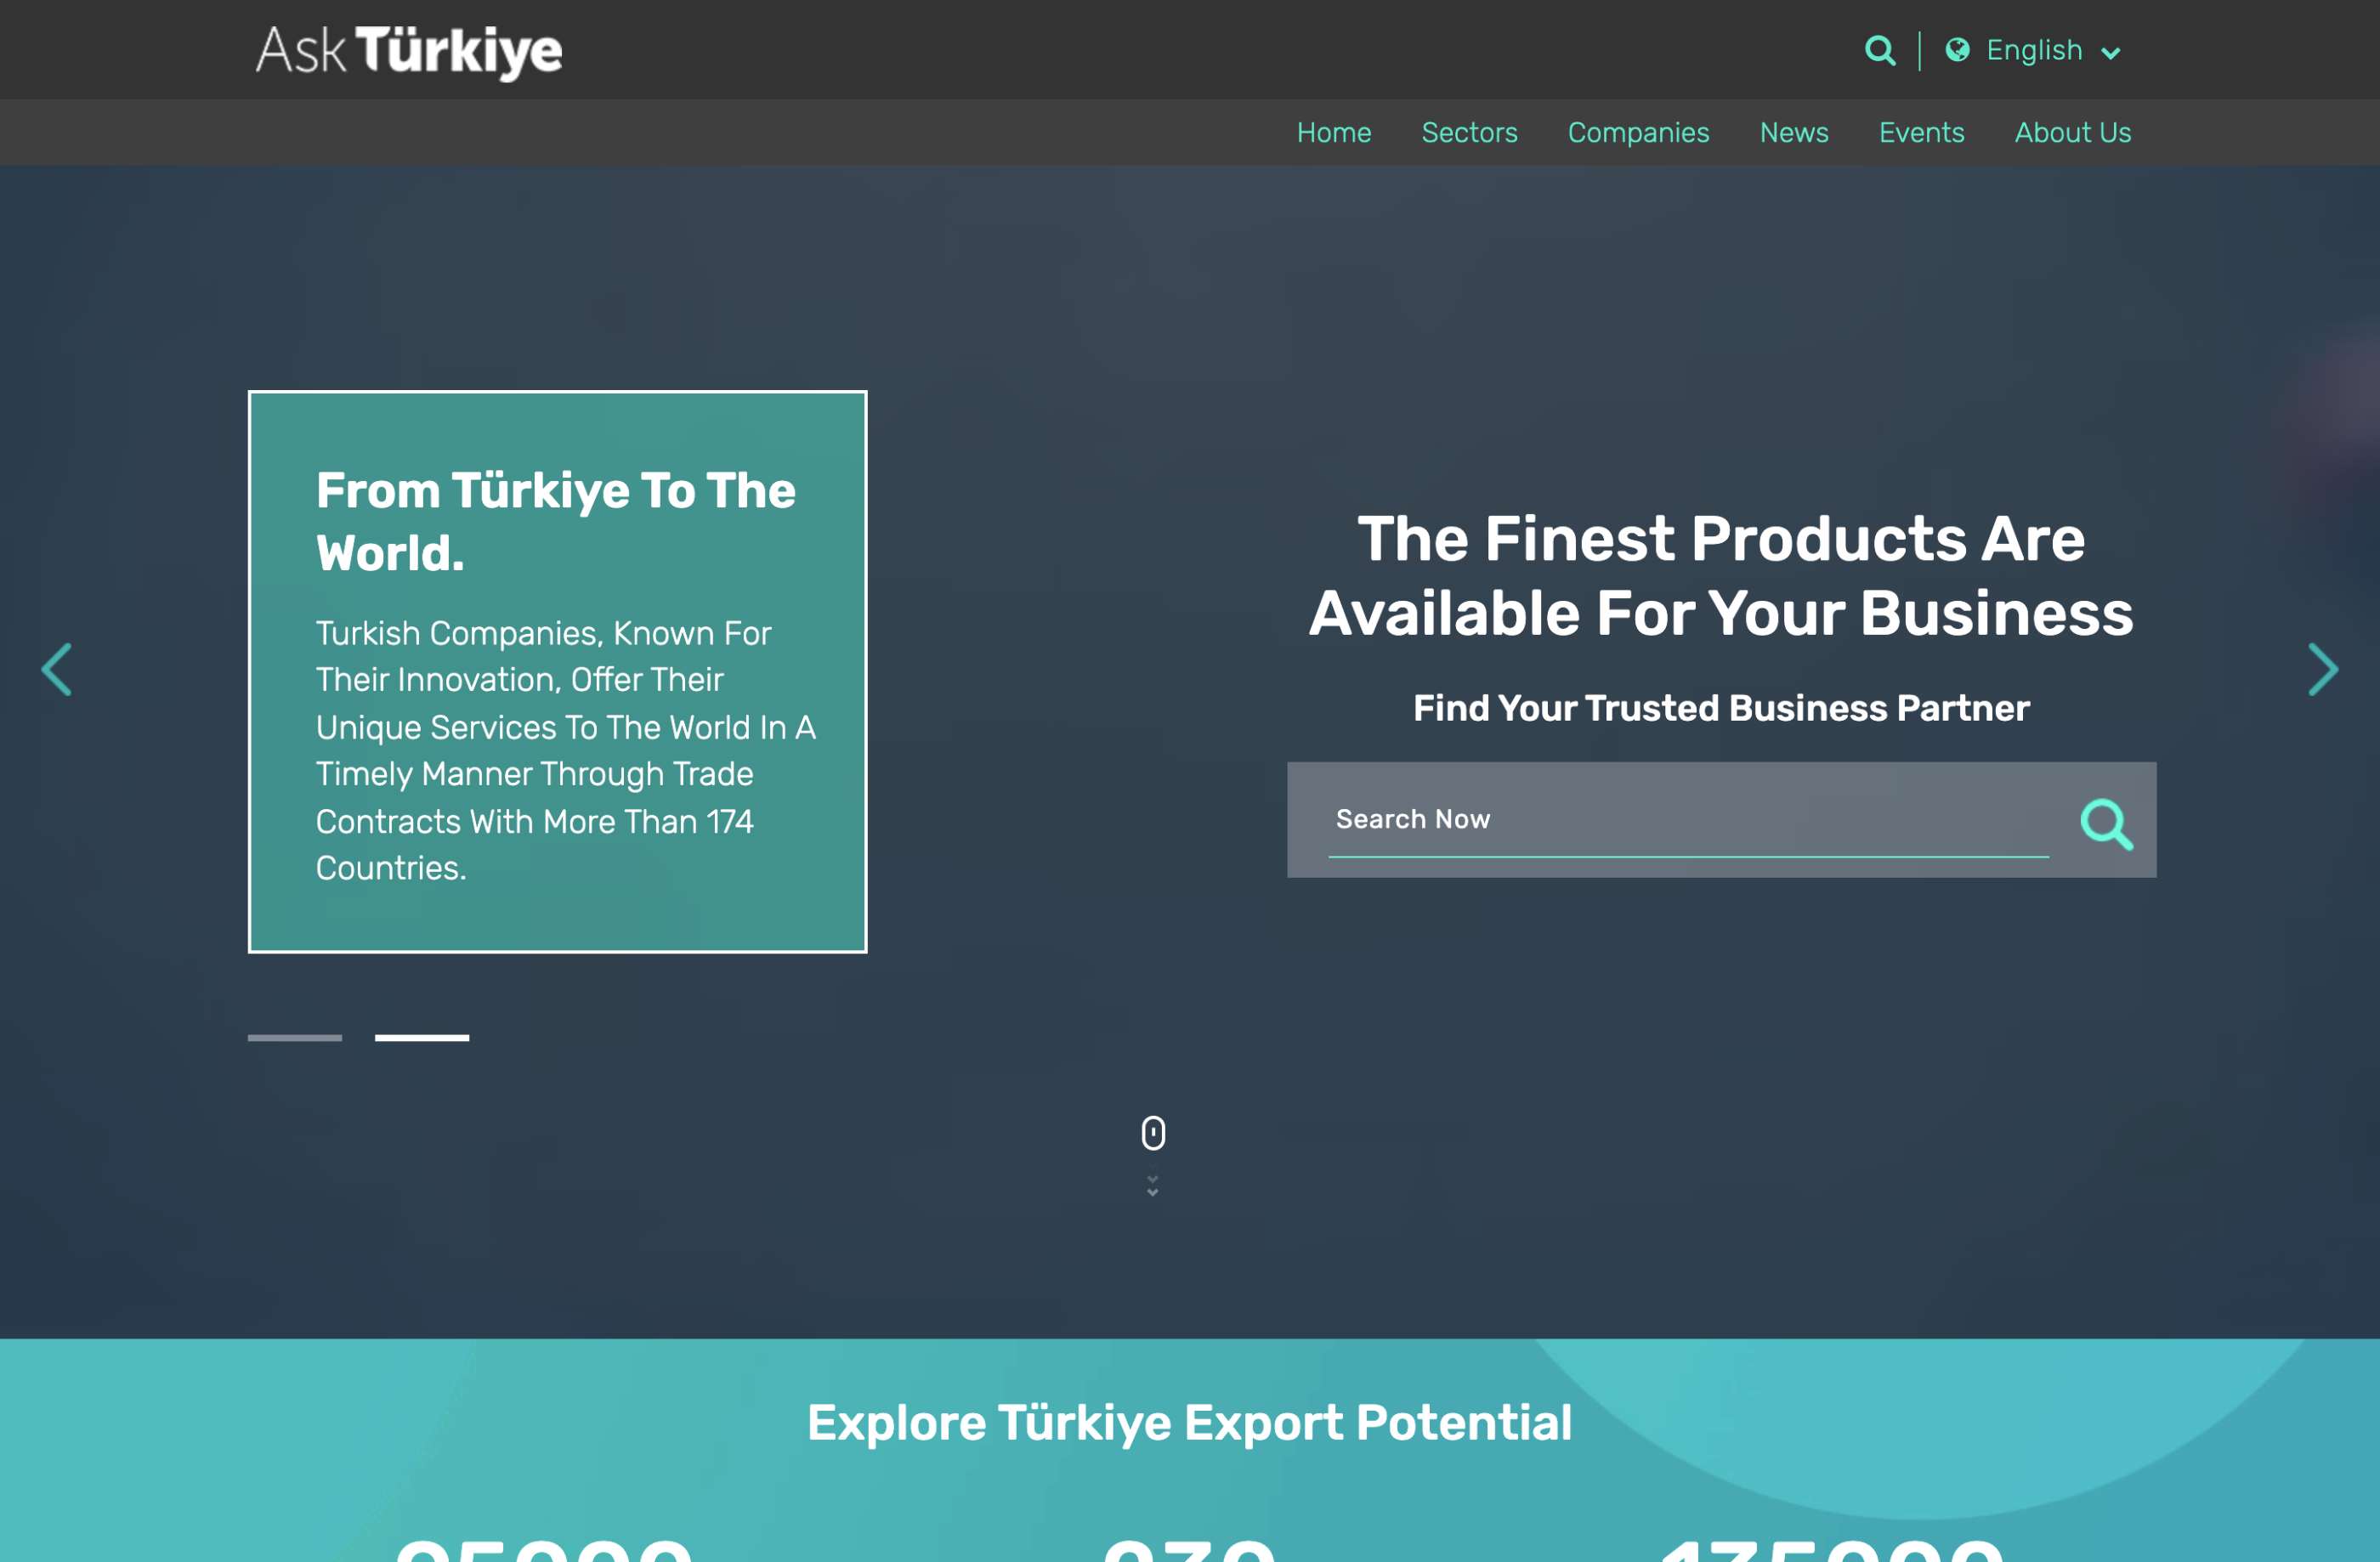The width and height of the screenshot is (2380, 1562).
Task: Open the News menu item
Action: [1794, 133]
